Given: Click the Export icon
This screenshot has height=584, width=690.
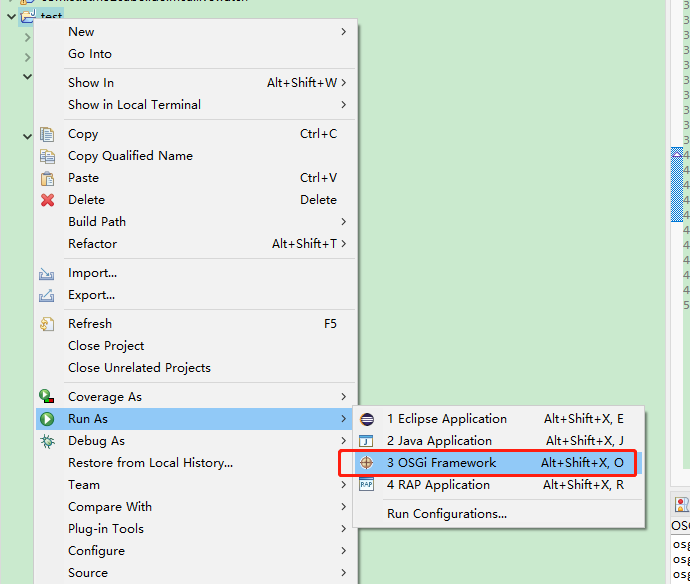Looking at the screenshot, I should (47, 295).
